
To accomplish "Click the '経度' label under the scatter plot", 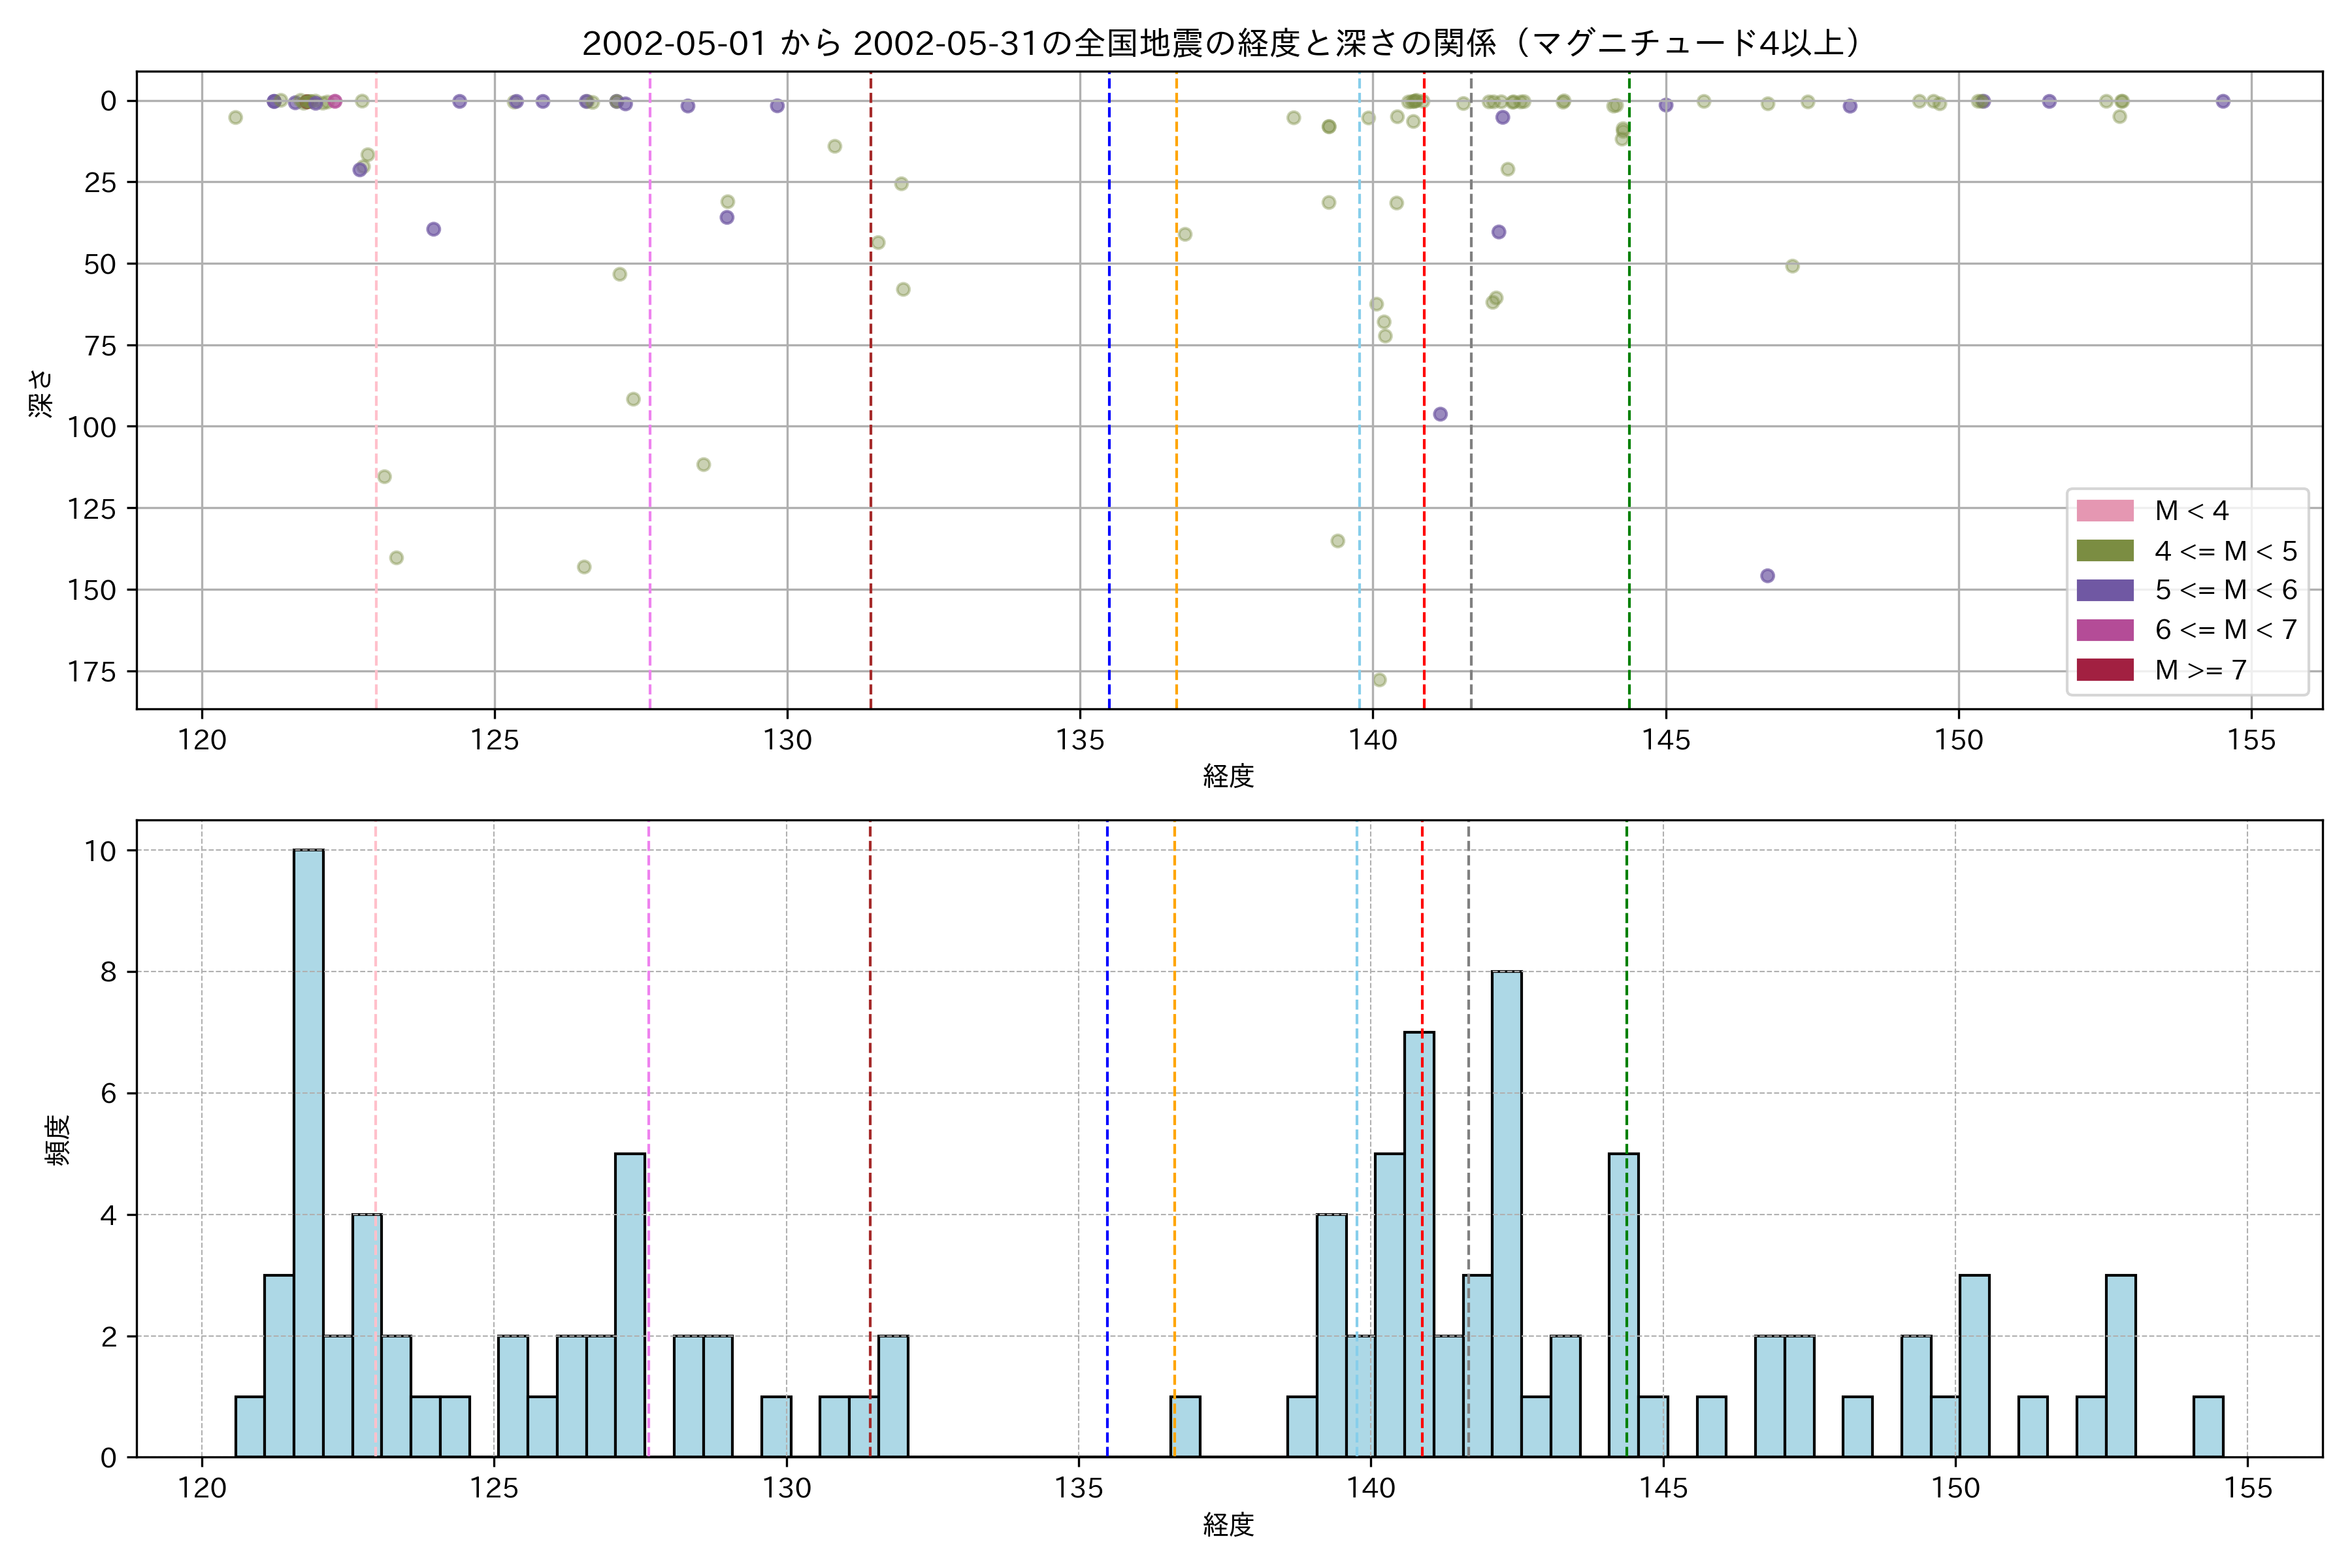I will pos(1228,776).
